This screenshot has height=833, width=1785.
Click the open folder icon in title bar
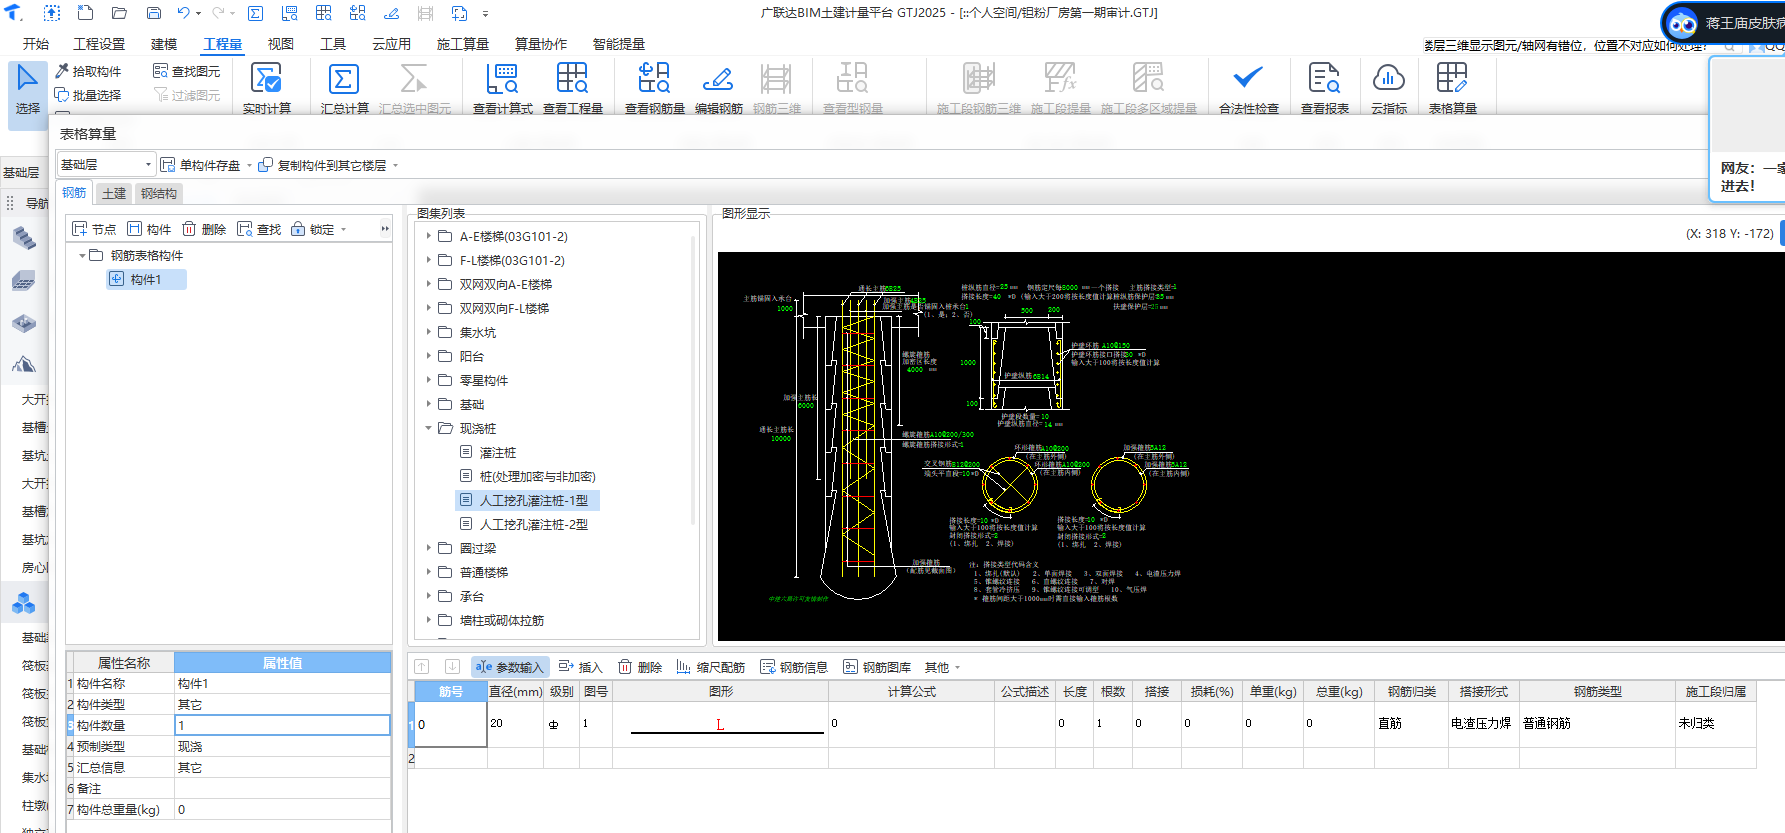click(119, 13)
